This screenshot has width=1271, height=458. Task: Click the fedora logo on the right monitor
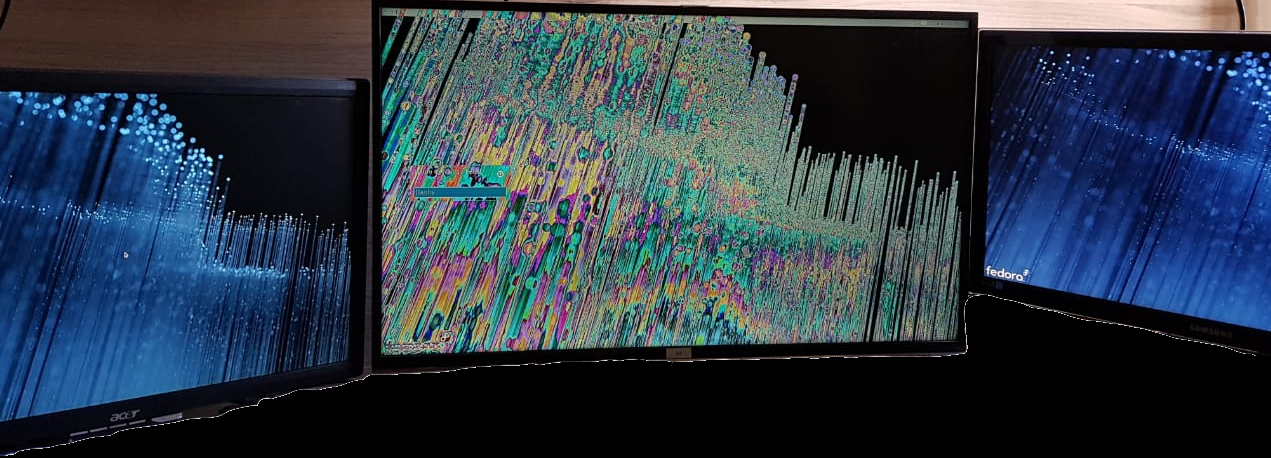pyautogui.click(x=1006, y=272)
